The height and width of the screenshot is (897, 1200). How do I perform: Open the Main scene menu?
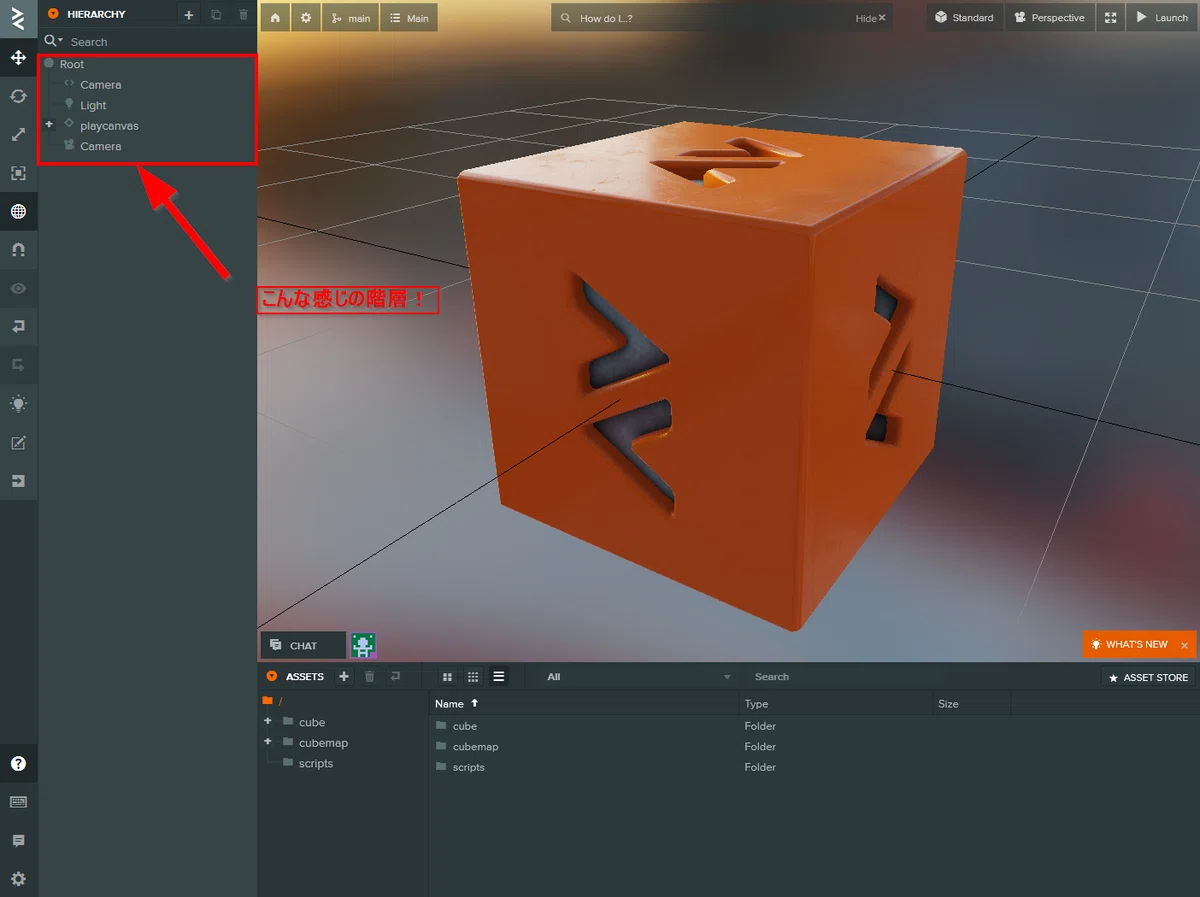pyautogui.click(x=409, y=18)
